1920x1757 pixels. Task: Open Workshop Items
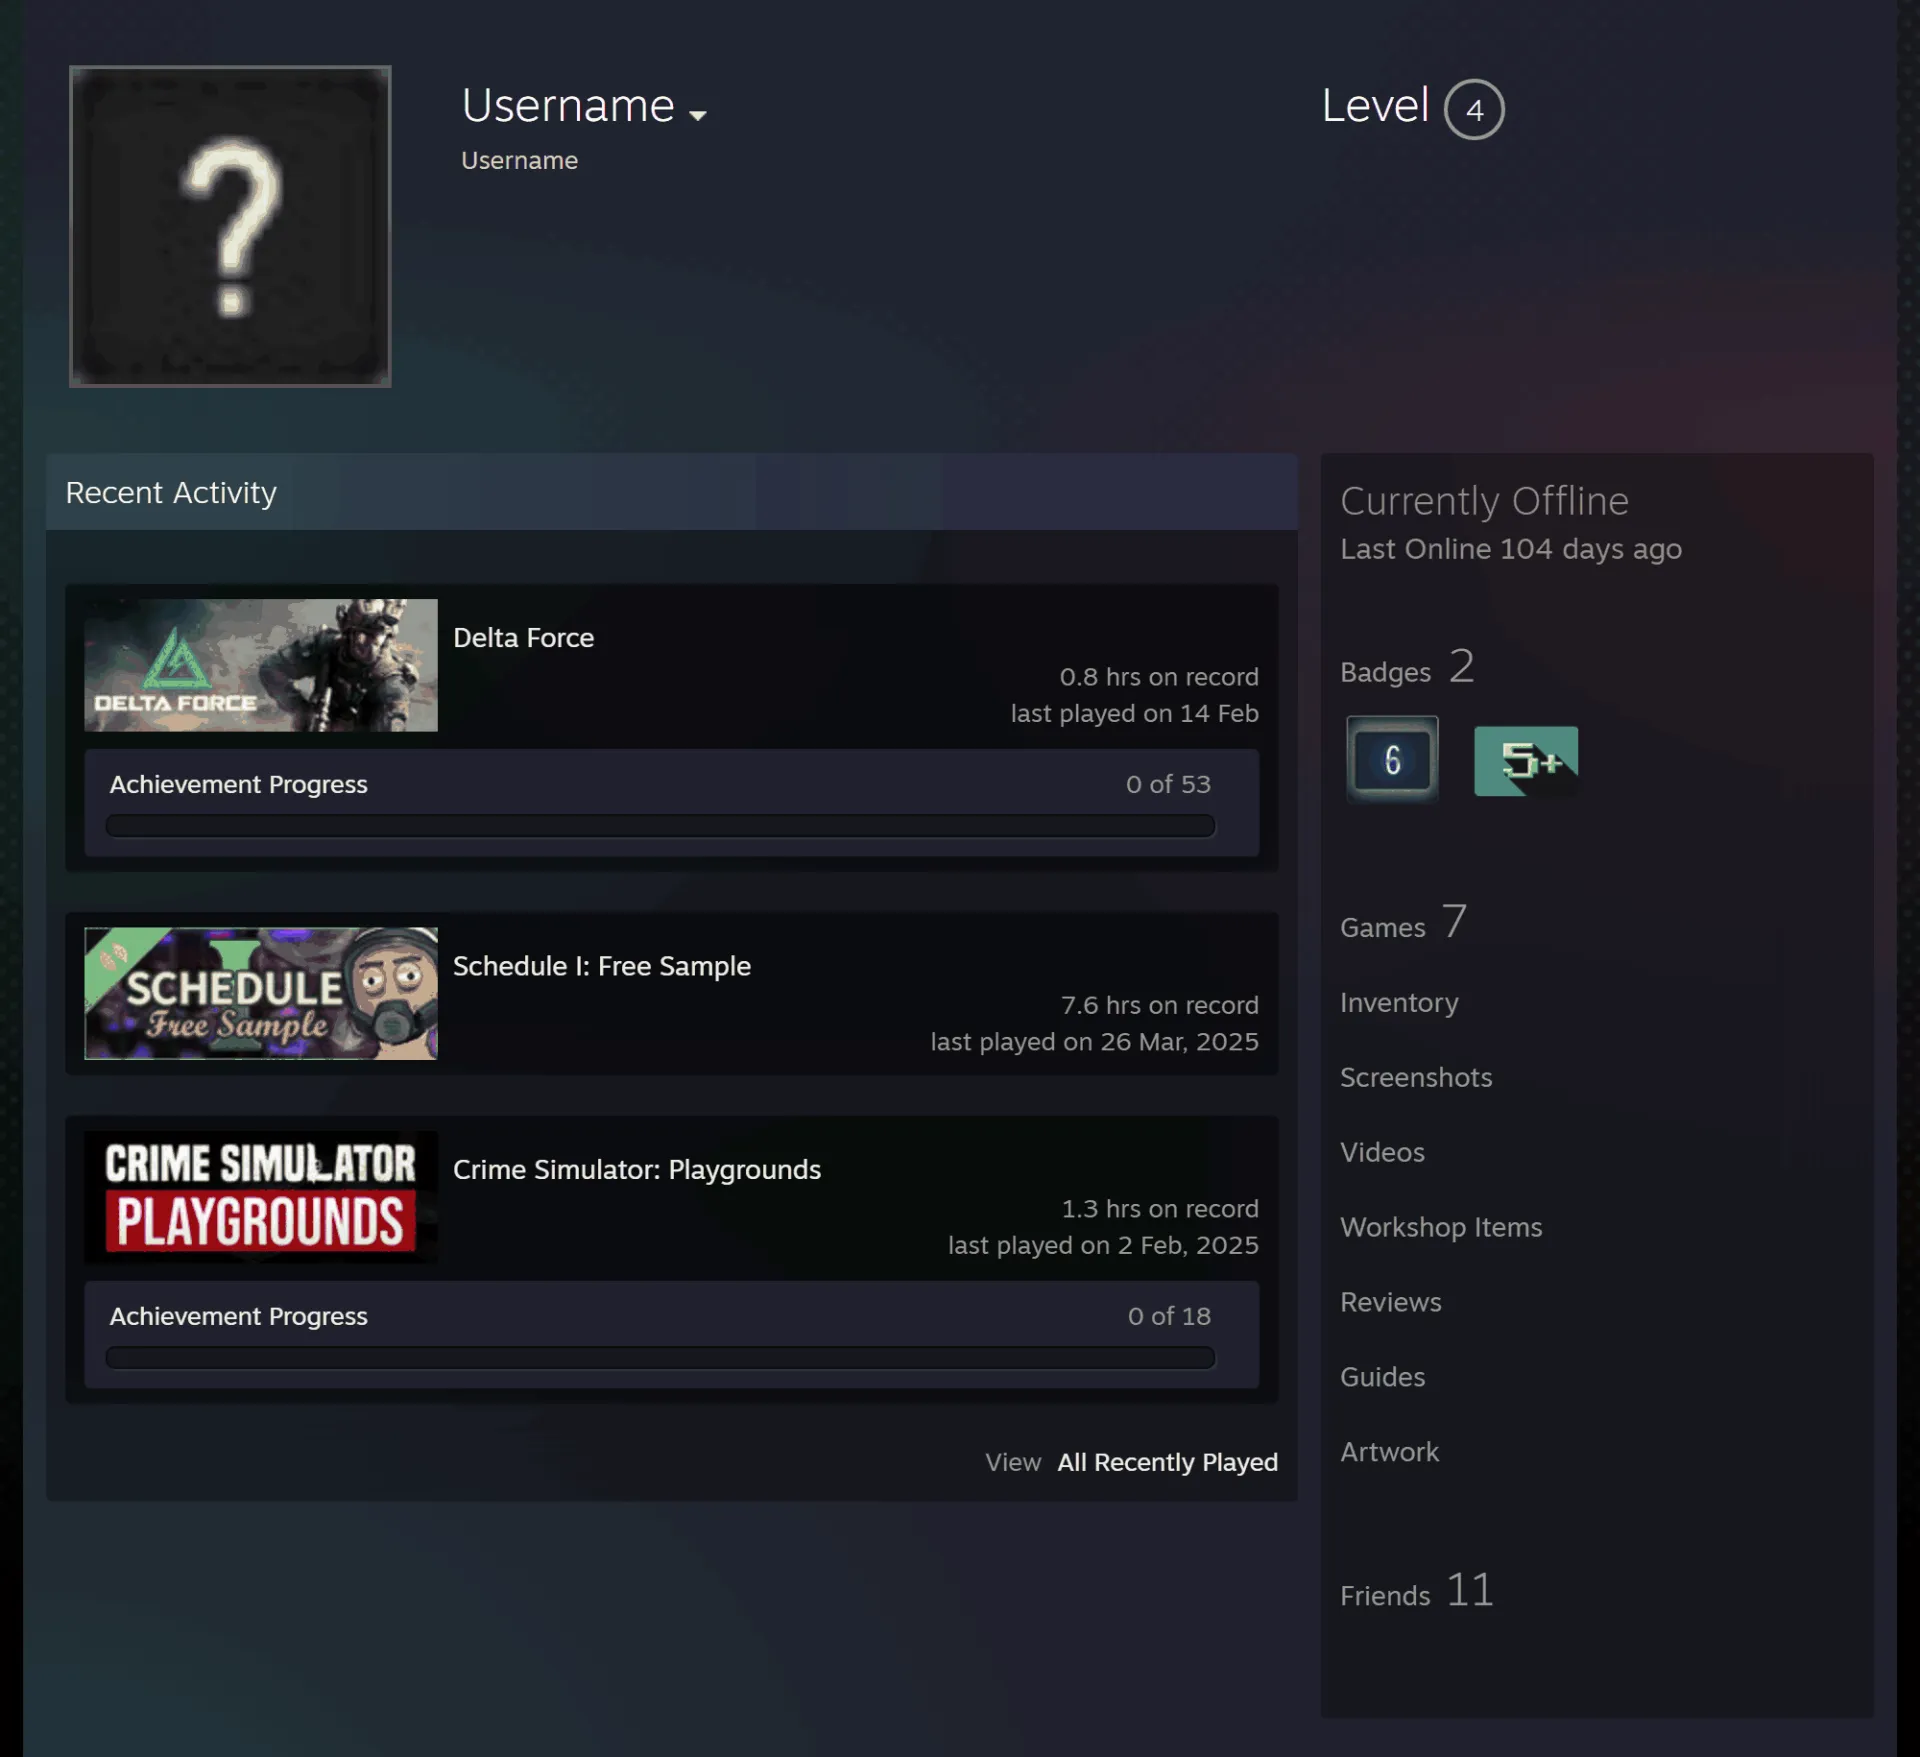pyautogui.click(x=1441, y=1227)
